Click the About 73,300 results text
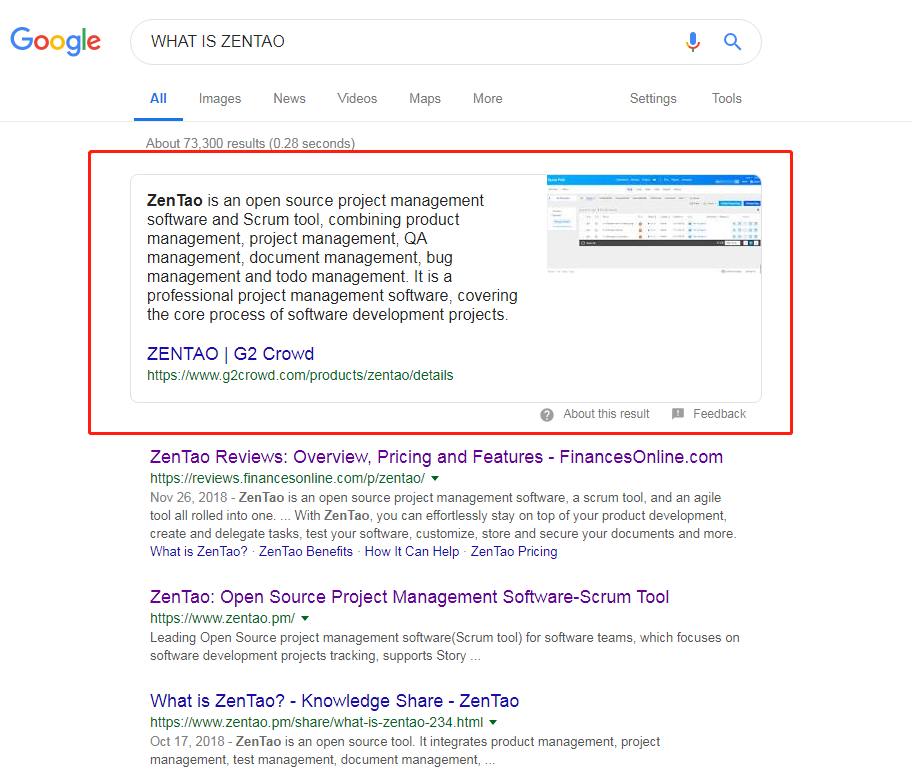The image size is (912, 776). pyautogui.click(x=250, y=144)
